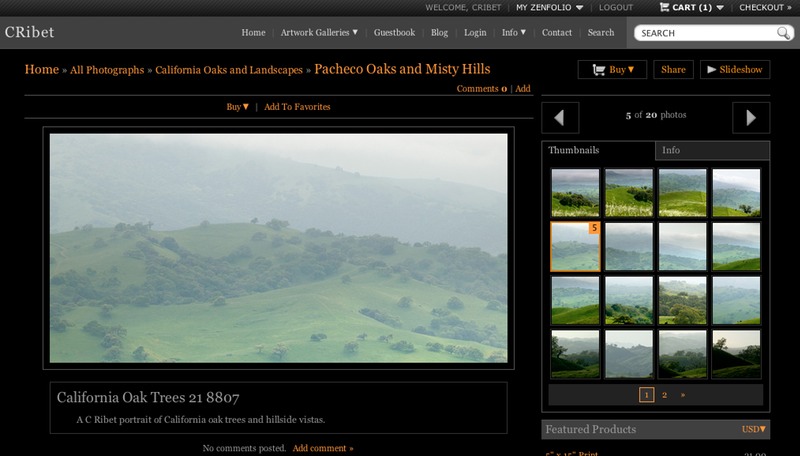Click the '5 of 20 photos' counter
The image size is (800, 456).
pos(656,115)
